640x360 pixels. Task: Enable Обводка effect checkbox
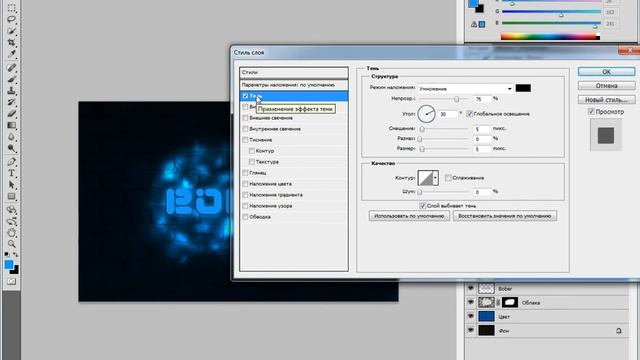(245, 217)
